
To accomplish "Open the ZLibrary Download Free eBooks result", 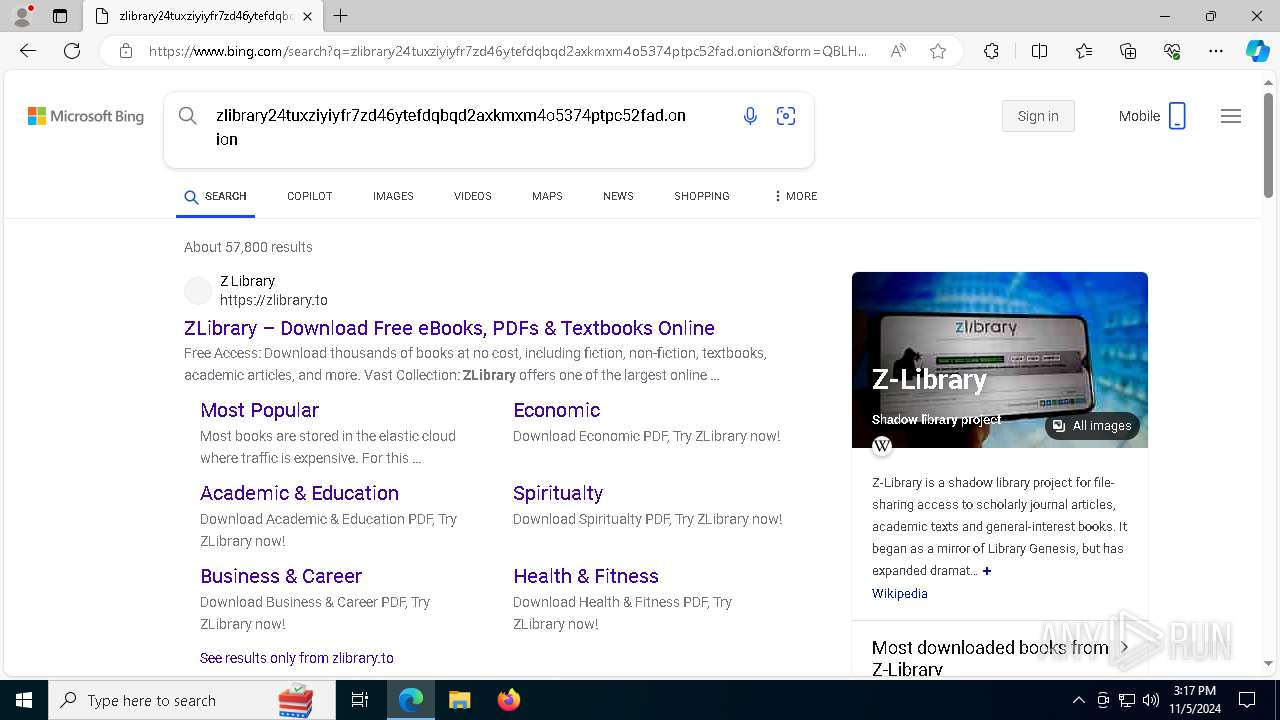I will [449, 328].
